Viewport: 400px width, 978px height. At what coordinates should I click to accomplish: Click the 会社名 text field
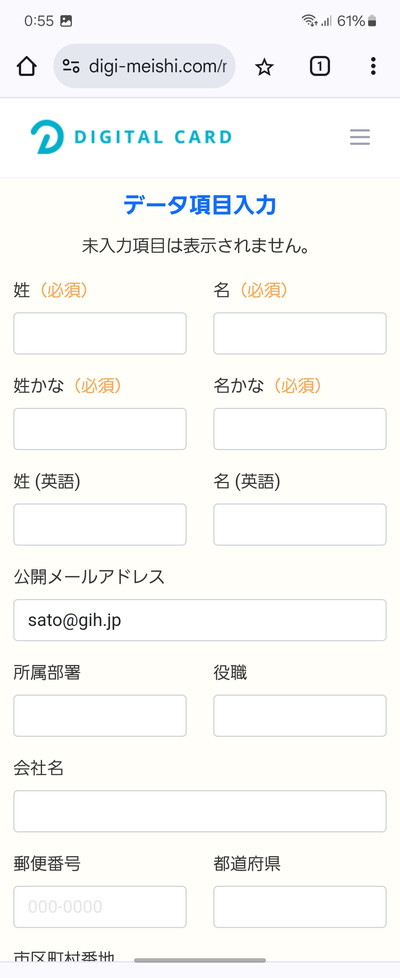(x=200, y=811)
